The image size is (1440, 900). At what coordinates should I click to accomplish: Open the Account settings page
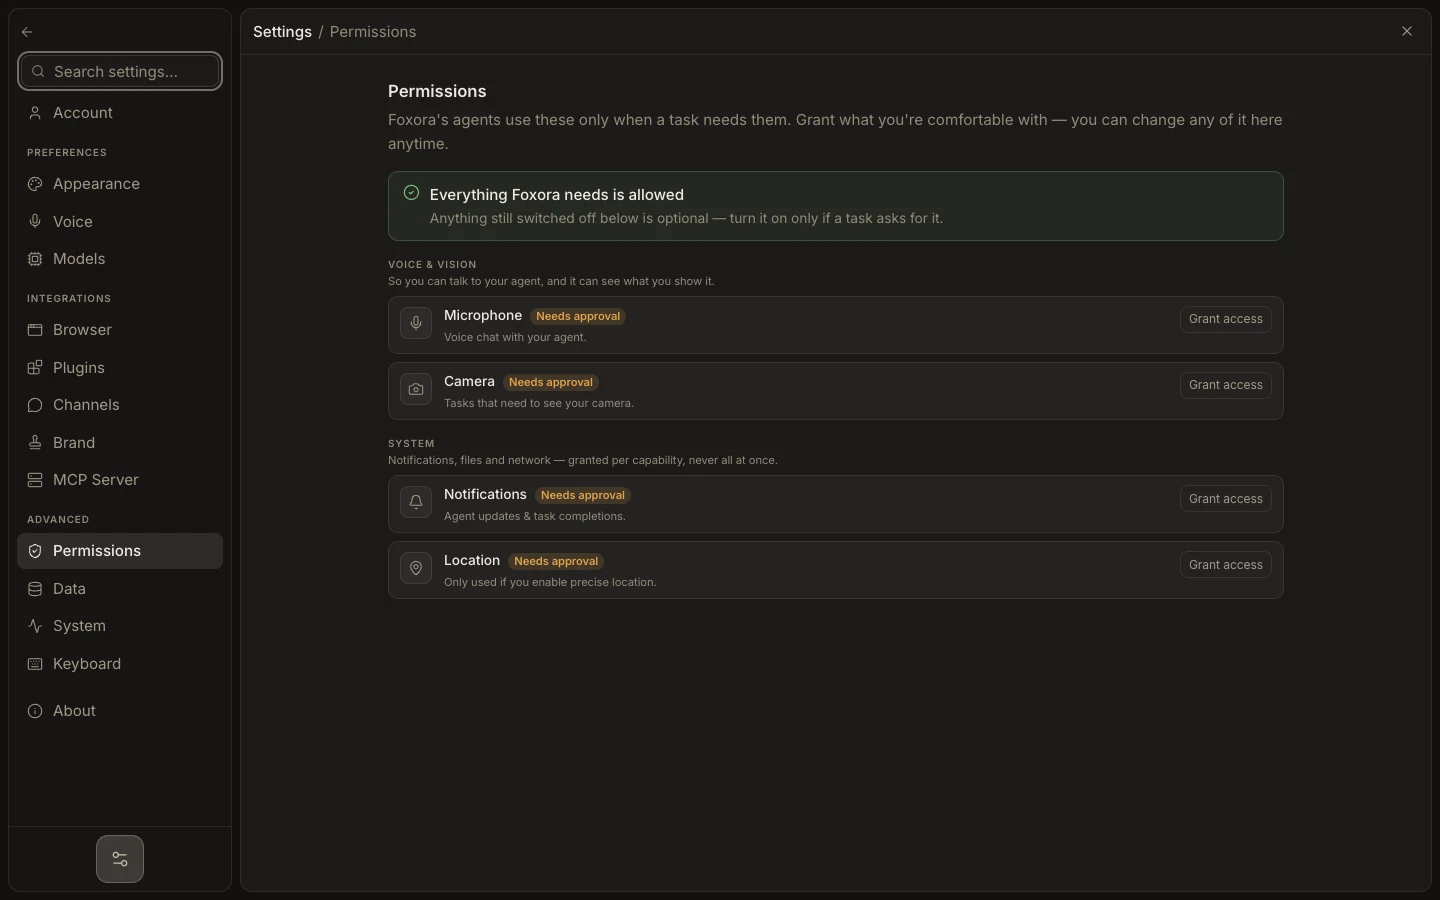point(120,113)
